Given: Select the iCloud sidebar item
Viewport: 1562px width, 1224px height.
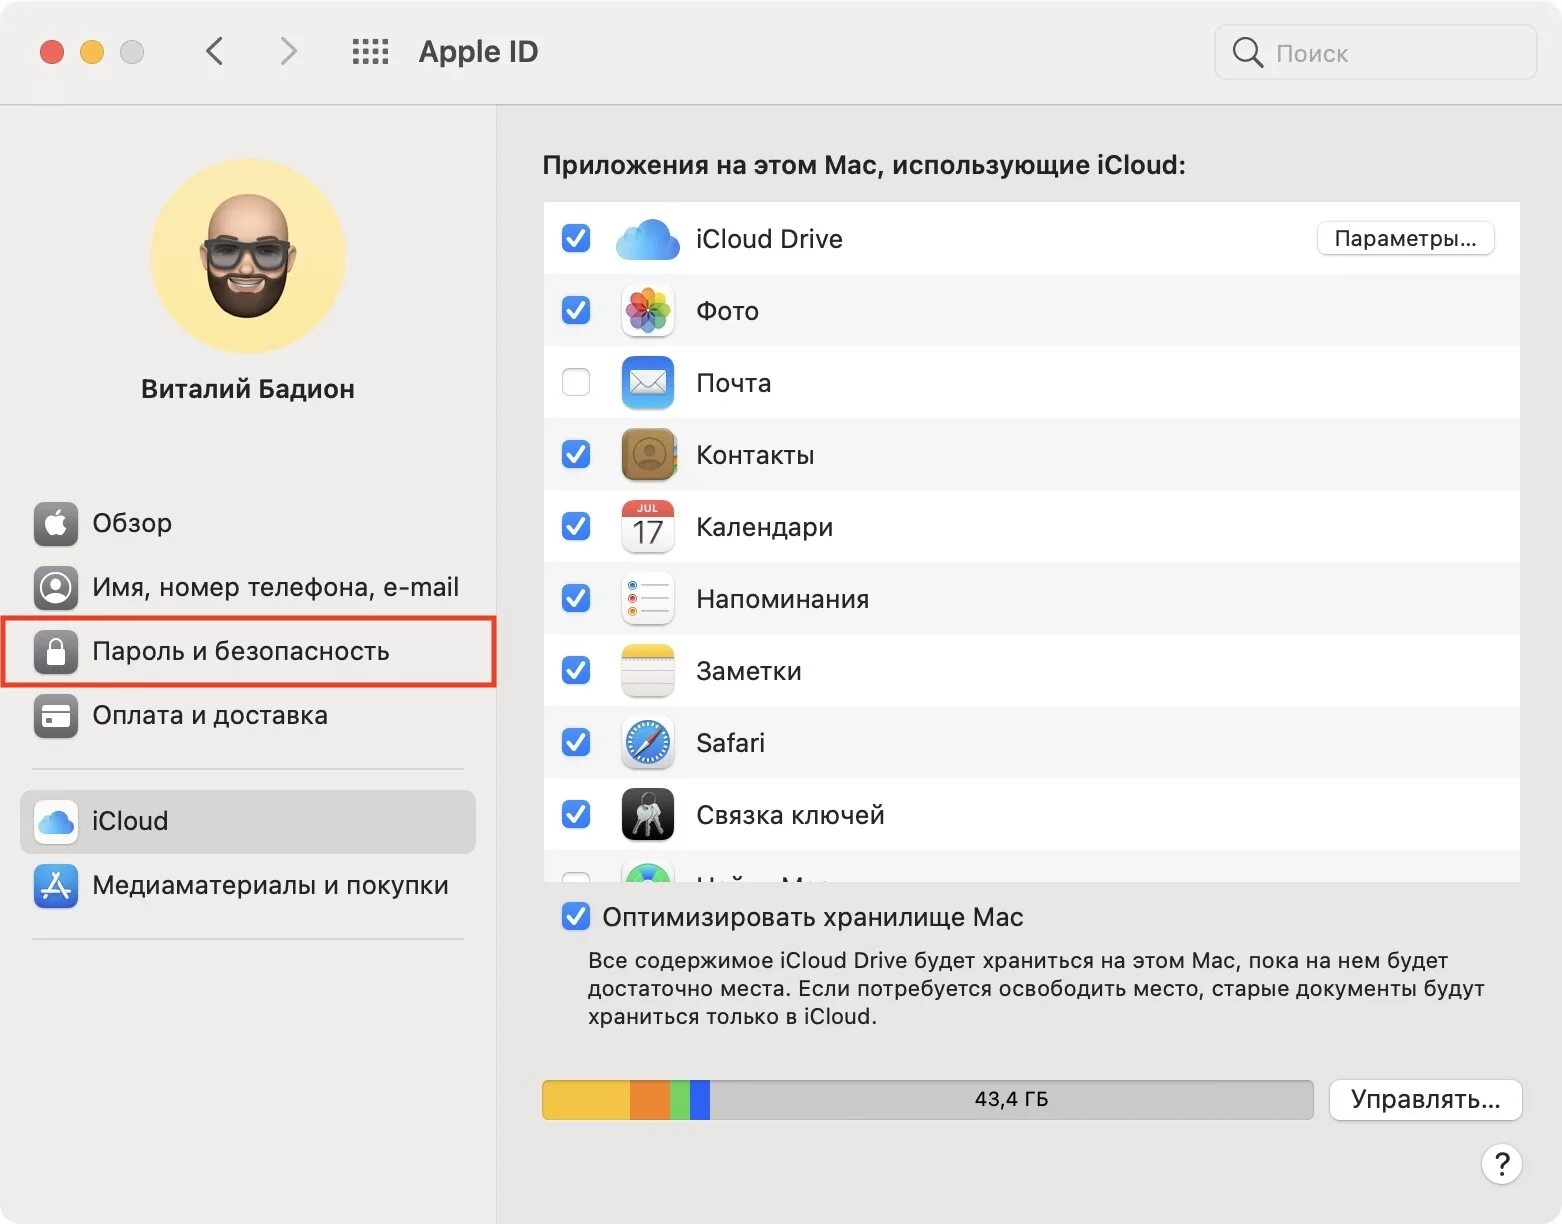Looking at the screenshot, I should (248, 821).
